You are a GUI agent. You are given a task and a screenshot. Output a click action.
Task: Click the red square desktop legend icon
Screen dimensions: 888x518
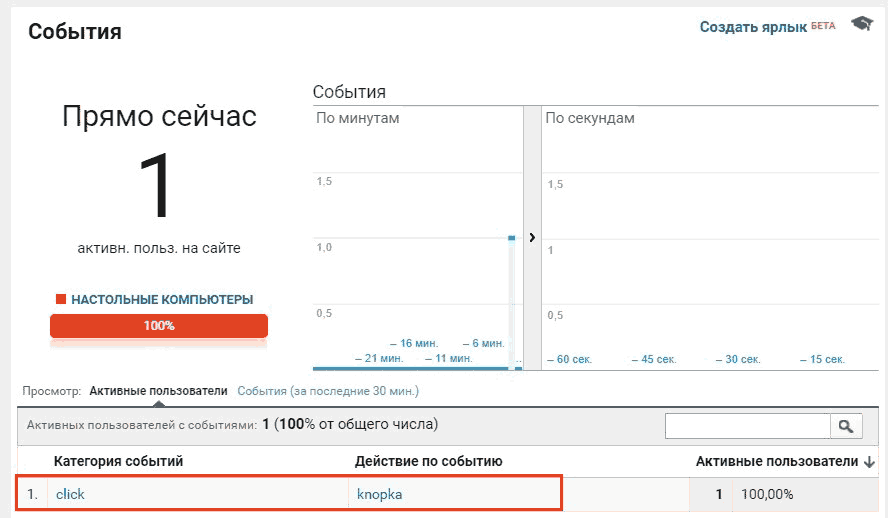tap(61, 299)
